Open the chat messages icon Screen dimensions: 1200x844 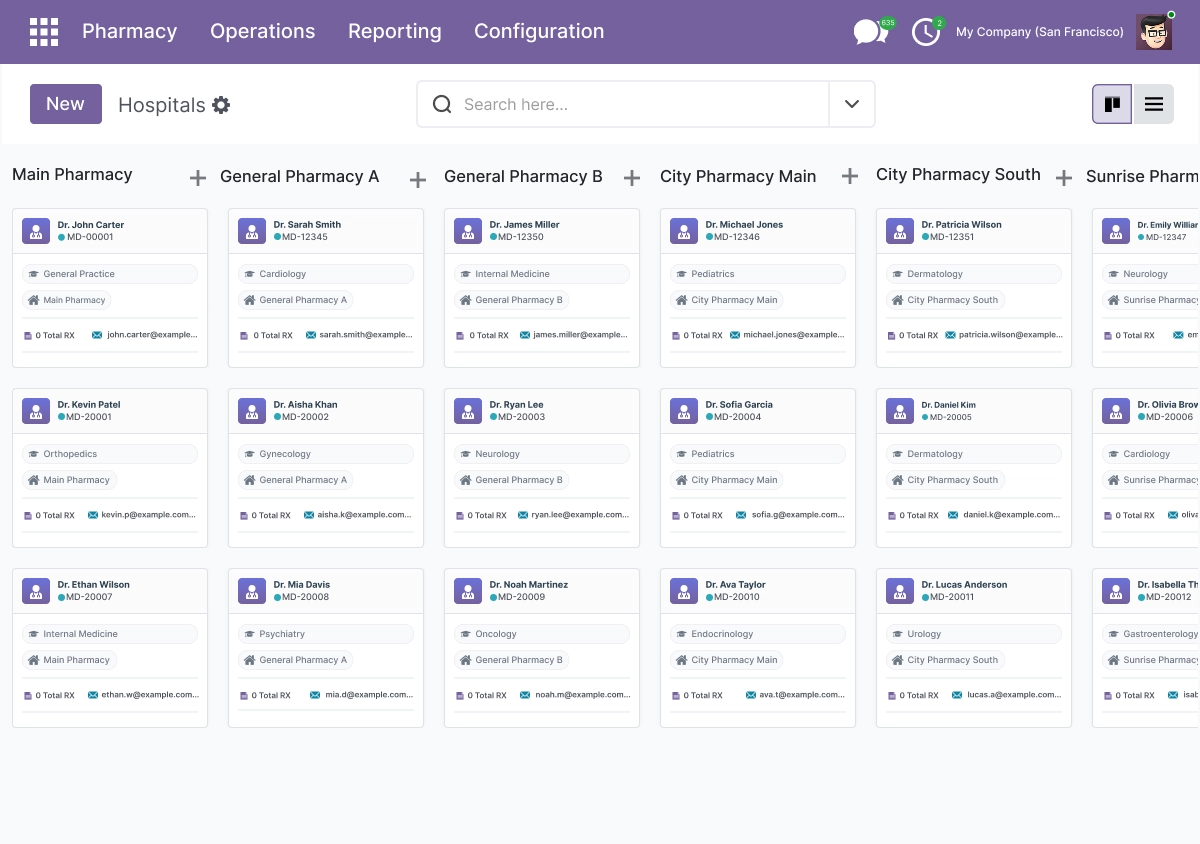coord(872,32)
